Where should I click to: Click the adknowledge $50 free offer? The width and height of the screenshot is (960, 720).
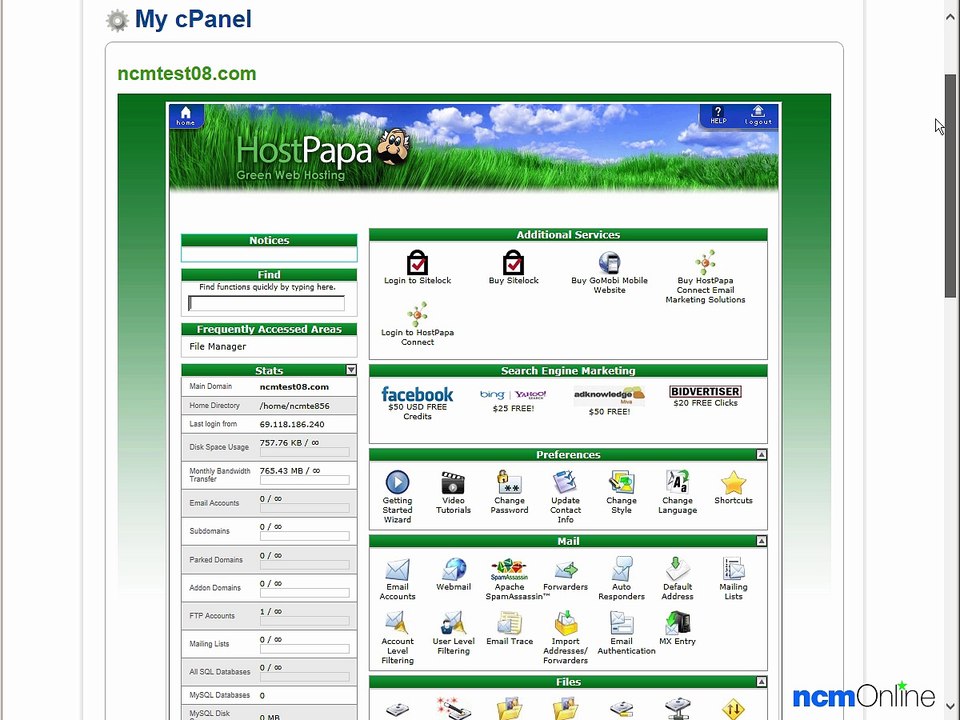[609, 401]
